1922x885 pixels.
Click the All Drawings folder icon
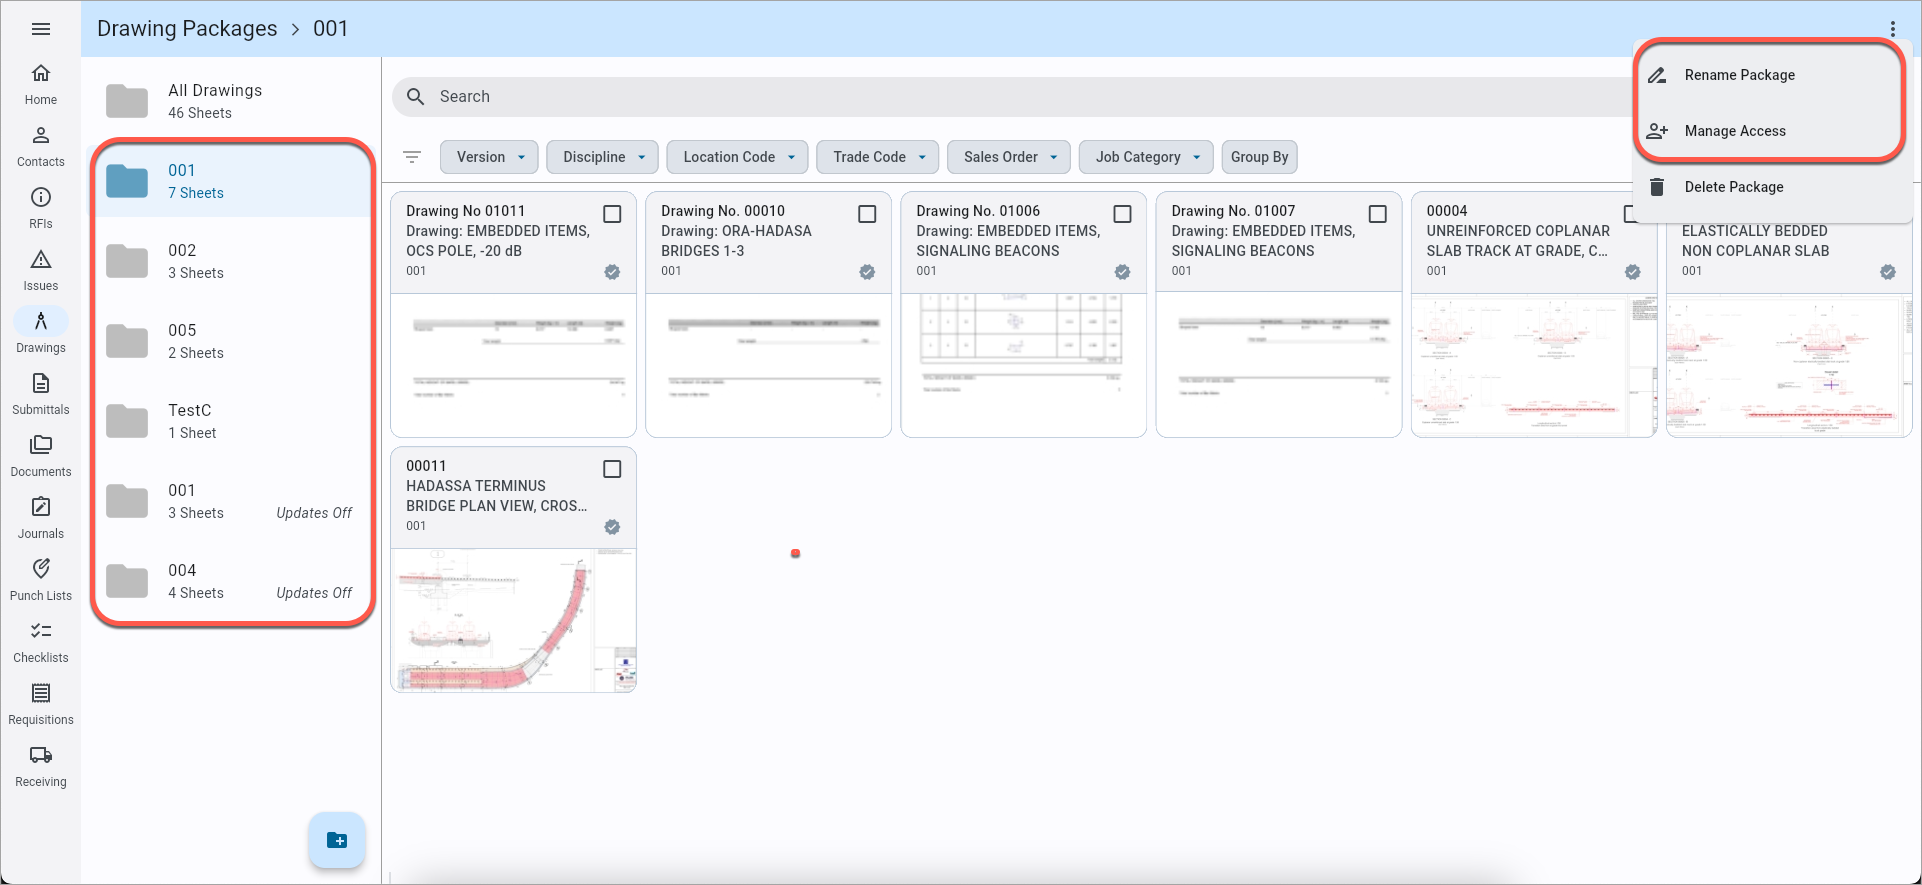127,101
